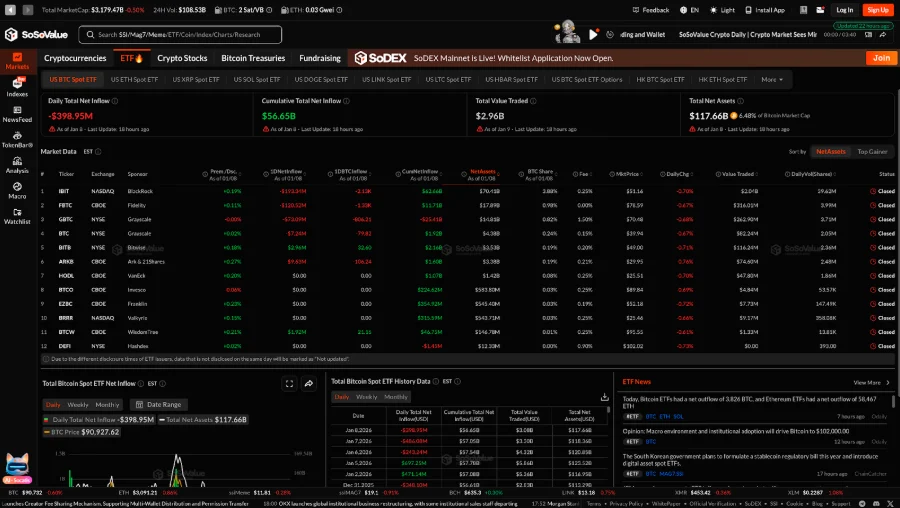This screenshot has width=900, height=508.
Task: Toggle Daily Total Net Inflow chart series
Action: (x=97, y=420)
